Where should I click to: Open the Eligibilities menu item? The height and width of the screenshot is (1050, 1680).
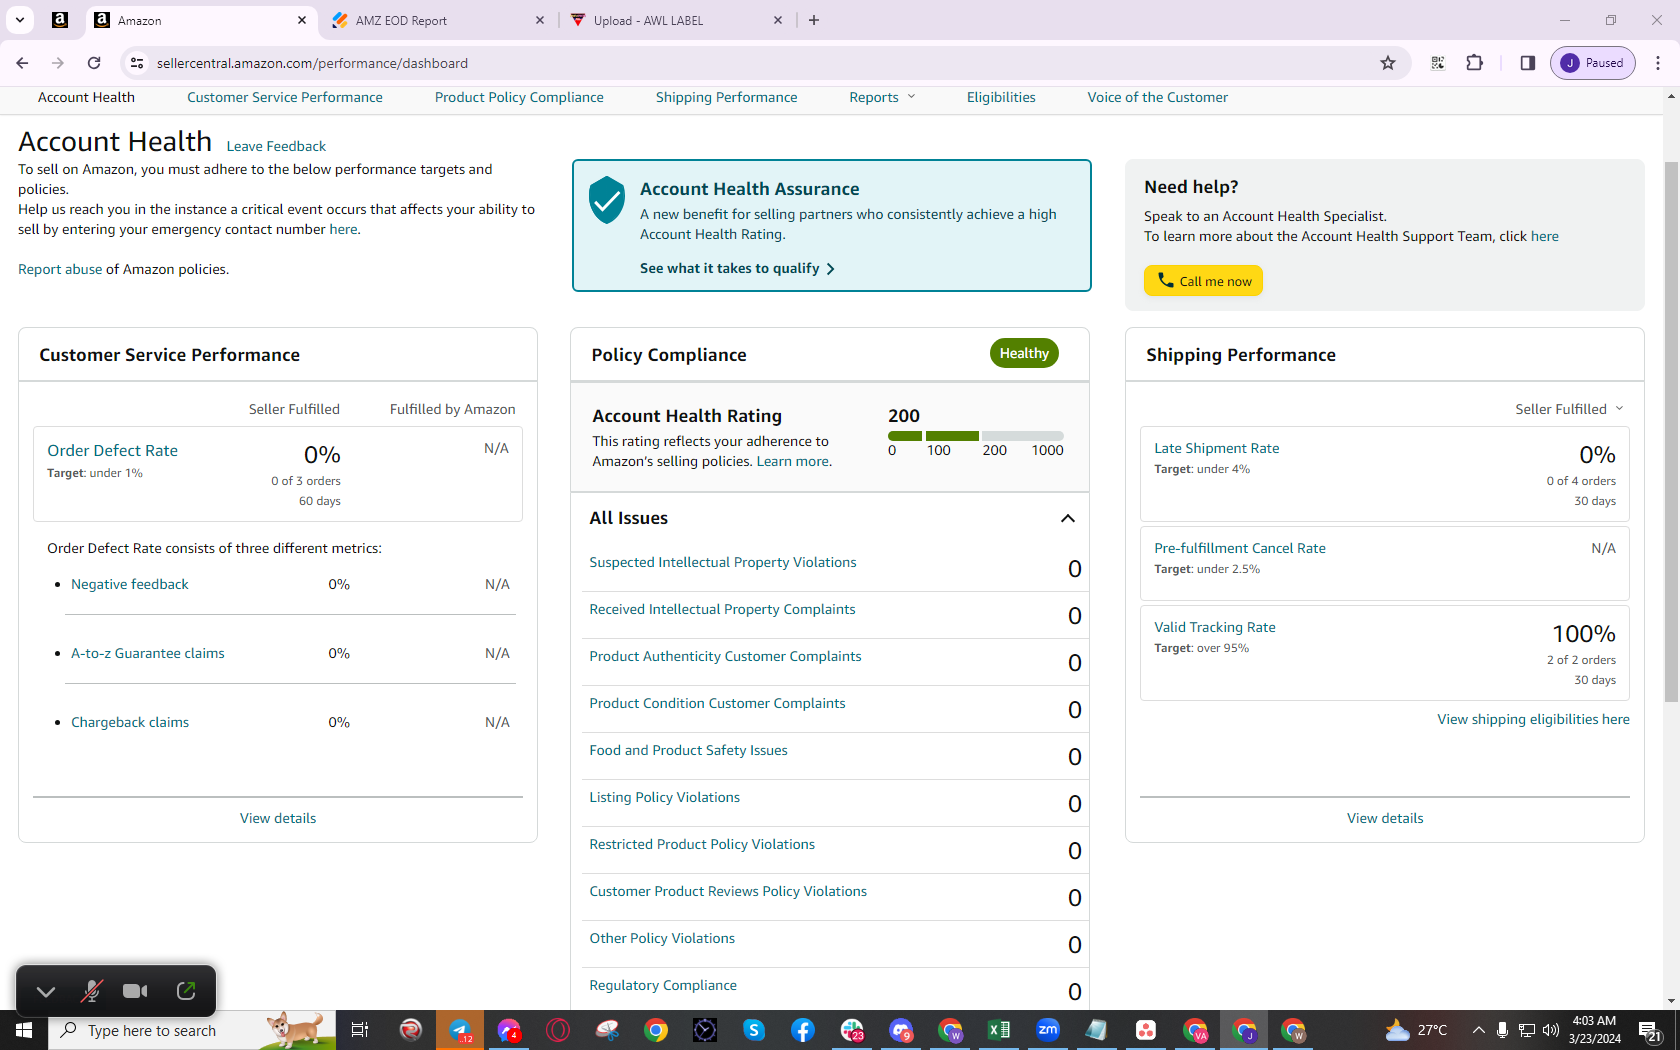point(1001,97)
